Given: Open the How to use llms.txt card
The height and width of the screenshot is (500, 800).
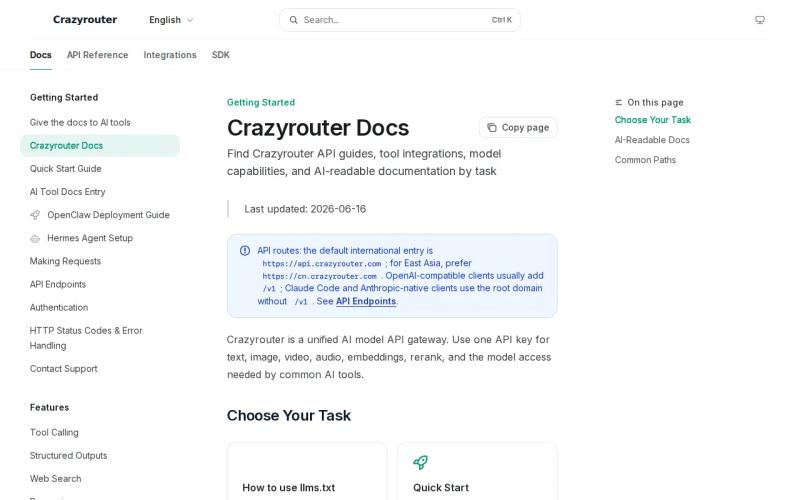Looking at the screenshot, I should click(x=307, y=471).
